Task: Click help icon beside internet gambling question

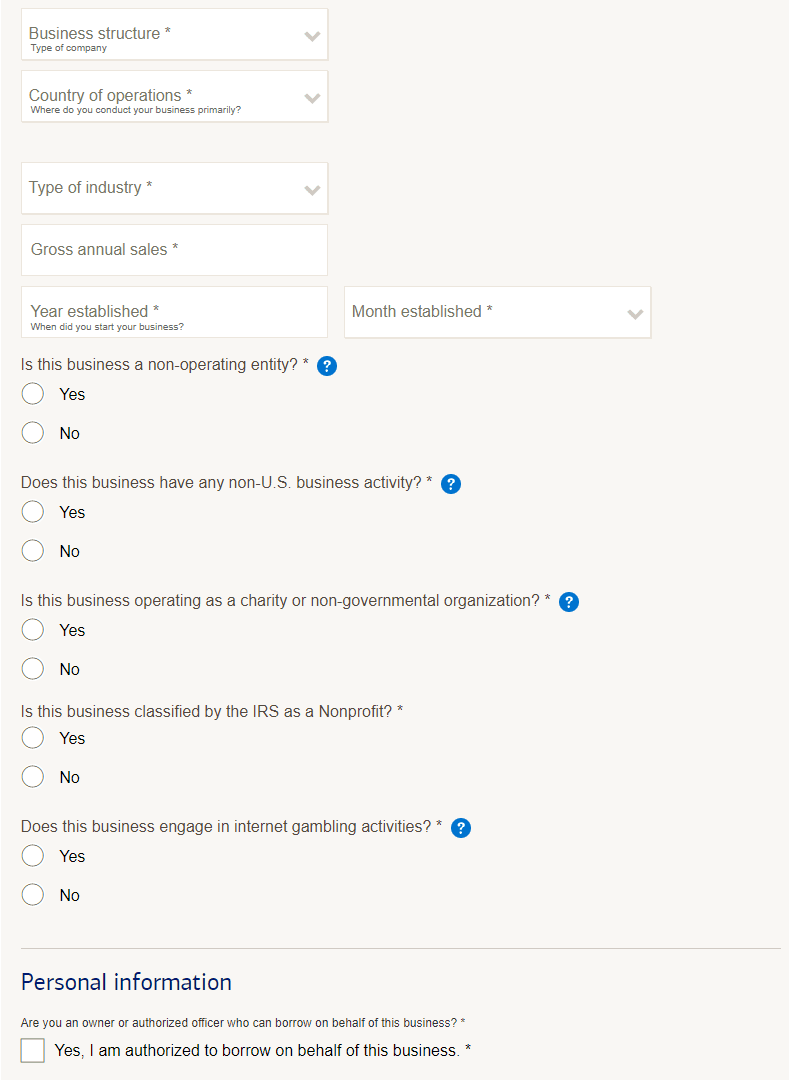Action: pyautogui.click(x=461, y=828)
